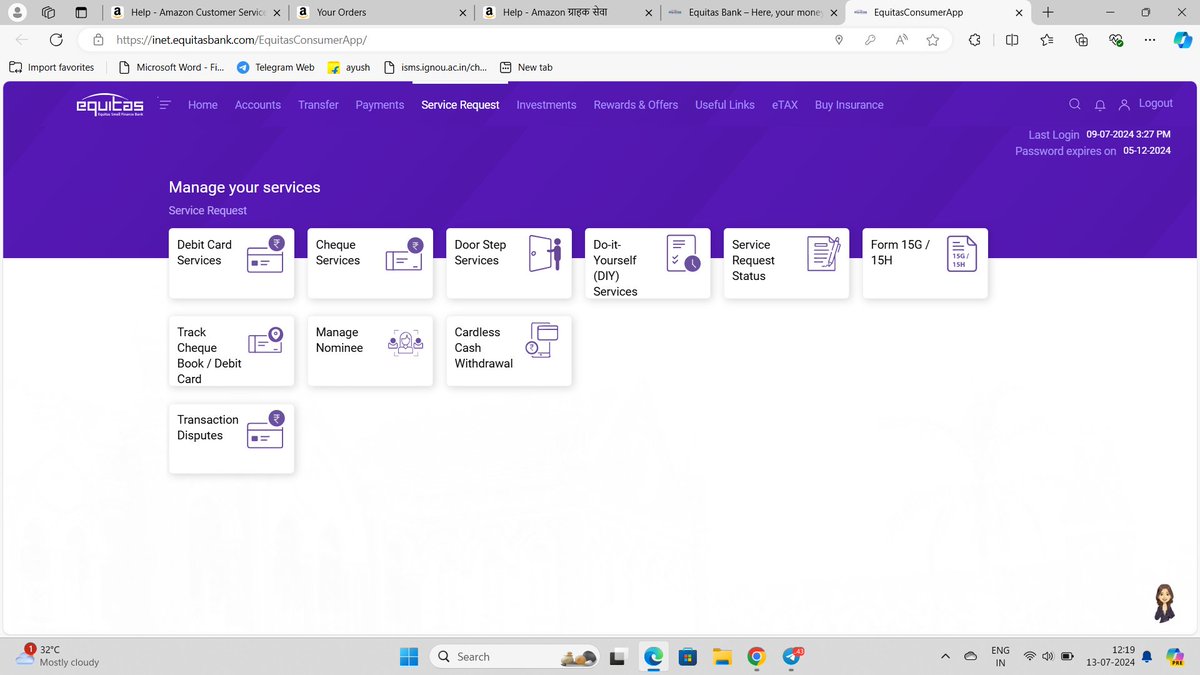Open the Form 15G / 15H document icon
This screenshot has width=1200, height=675.
[960, 254]
